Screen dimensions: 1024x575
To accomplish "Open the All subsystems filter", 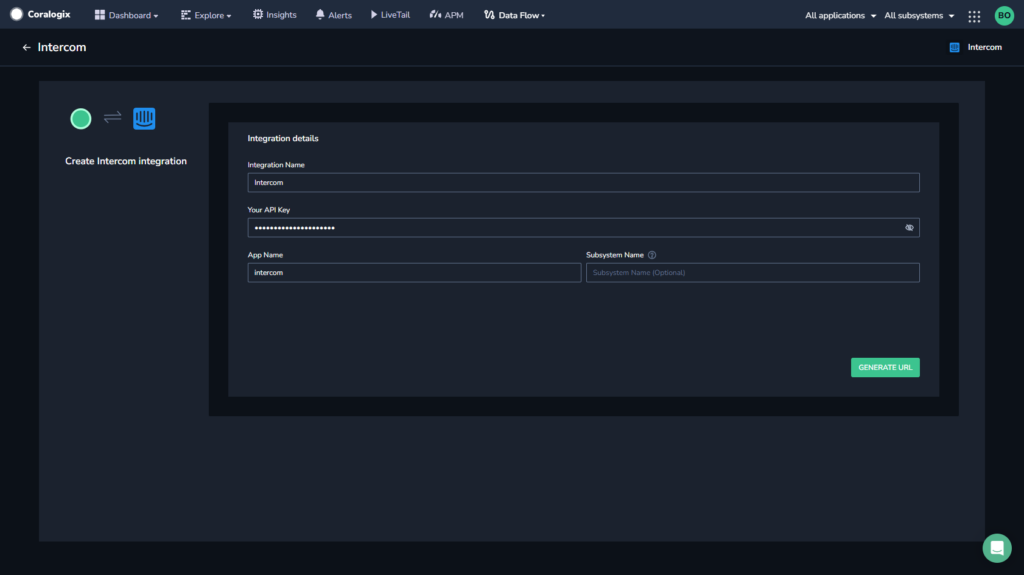I will (919, 16).
